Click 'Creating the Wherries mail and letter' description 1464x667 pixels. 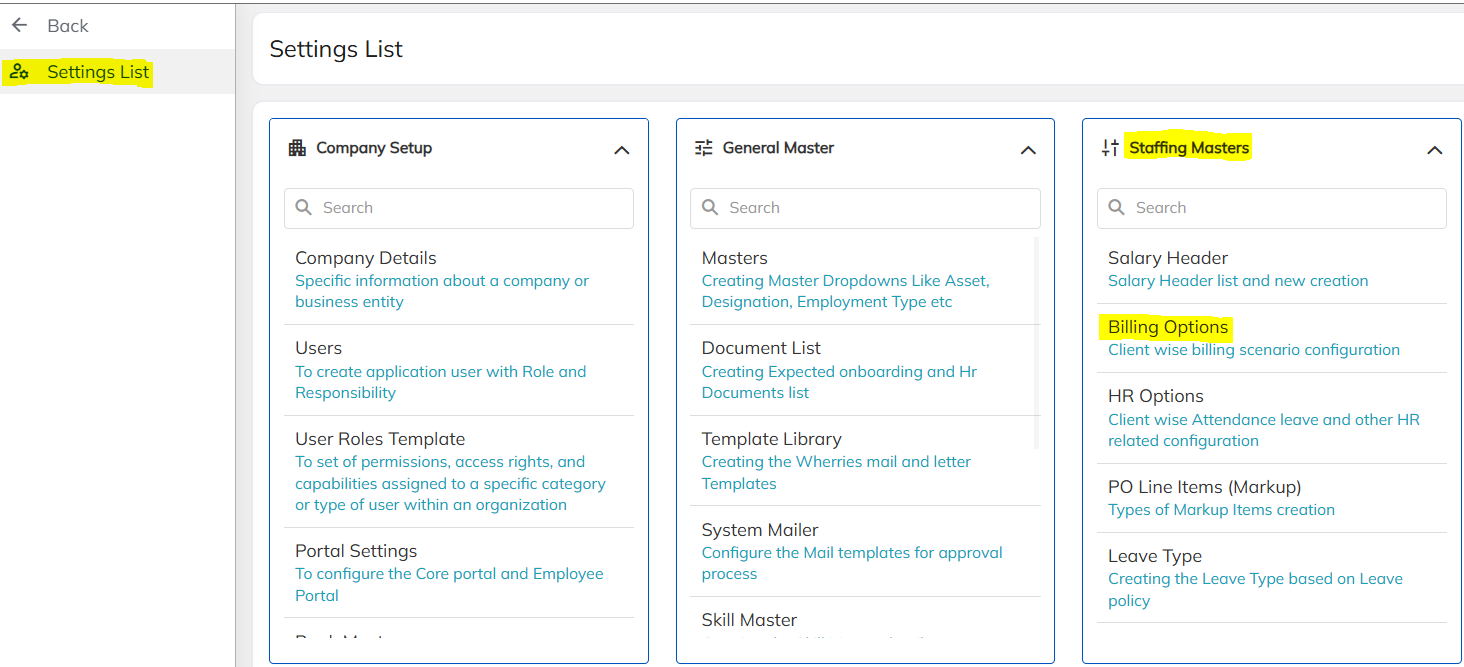click(x=836, y=472)
